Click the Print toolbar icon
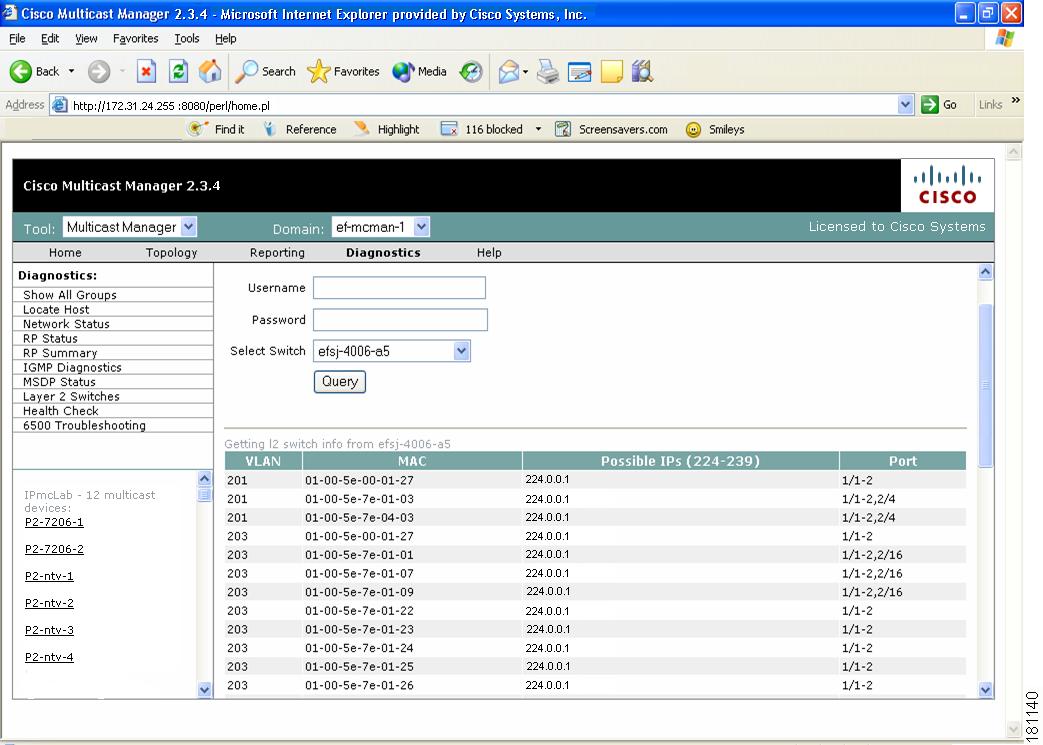Image resolution: width=1043 pixels, height=745 pixels. pyautogui.click(x=547, y=71)
